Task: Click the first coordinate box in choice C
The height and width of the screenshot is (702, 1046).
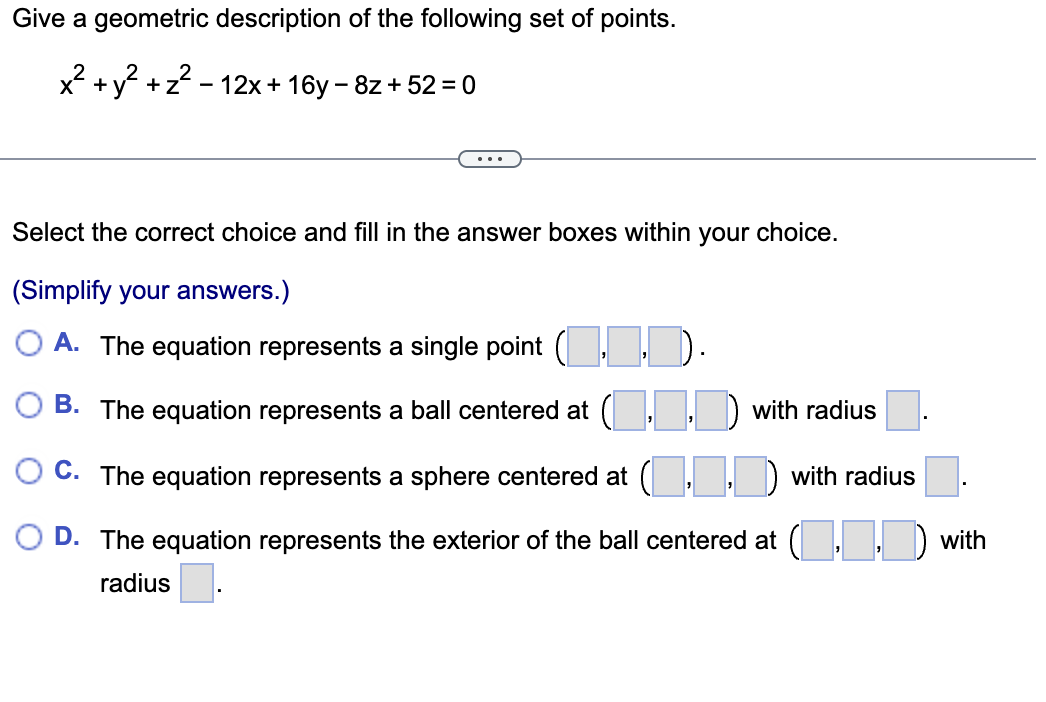Action: (x=667, y=476)
